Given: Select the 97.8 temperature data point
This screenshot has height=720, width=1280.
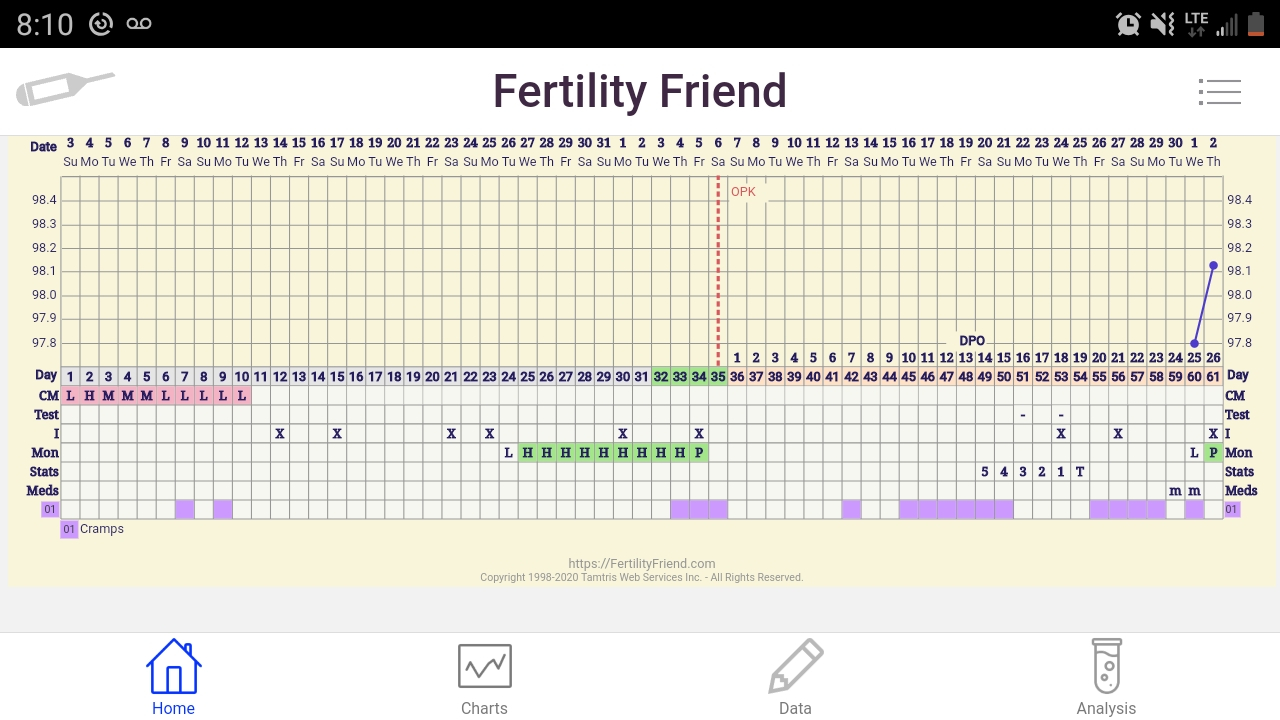Looking at the screenshot, I should [x=1194, y=343].
